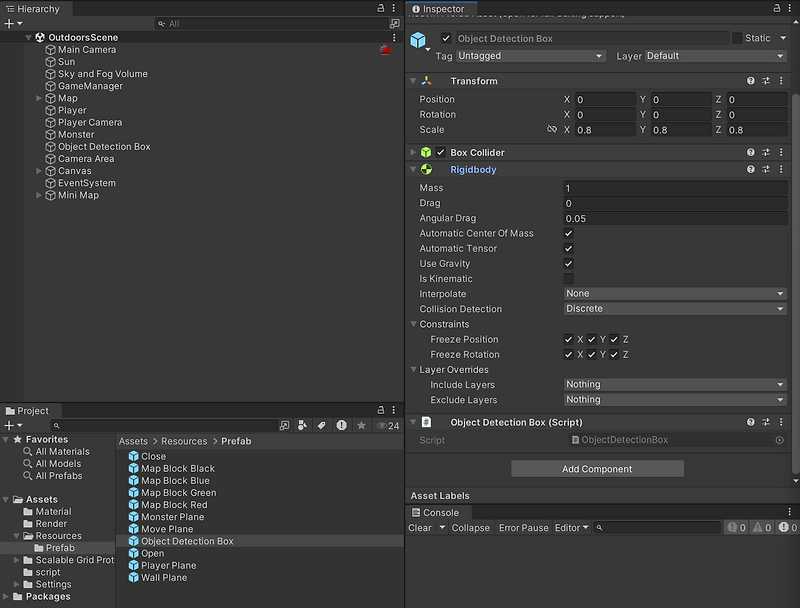Screen dimensions: 800x608
Task: Toggle constrained proportions scale link
Action: 552,130
